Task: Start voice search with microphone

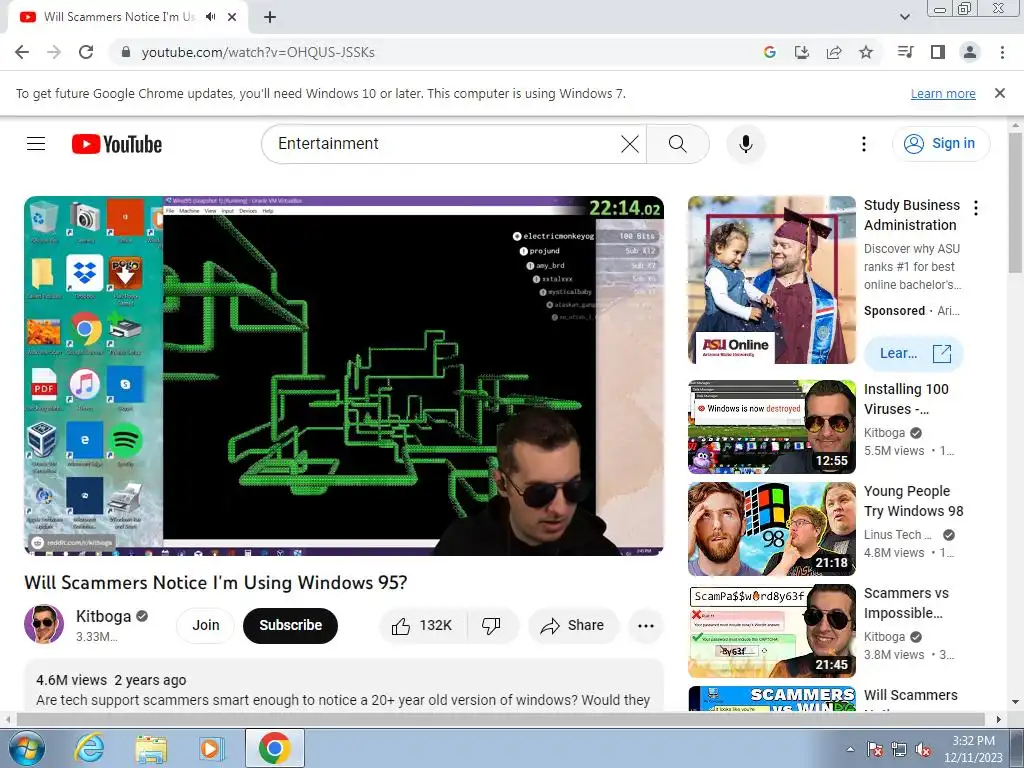Action: tap(745, 144)
